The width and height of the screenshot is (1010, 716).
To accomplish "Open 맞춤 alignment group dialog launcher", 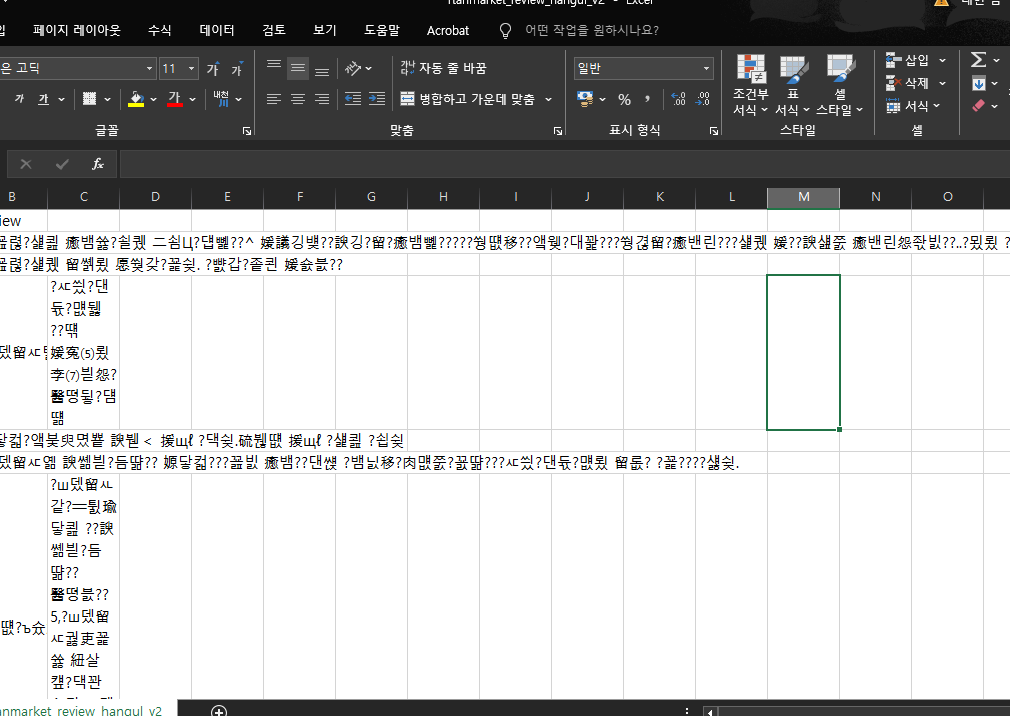I will click(x=558, y=131).
